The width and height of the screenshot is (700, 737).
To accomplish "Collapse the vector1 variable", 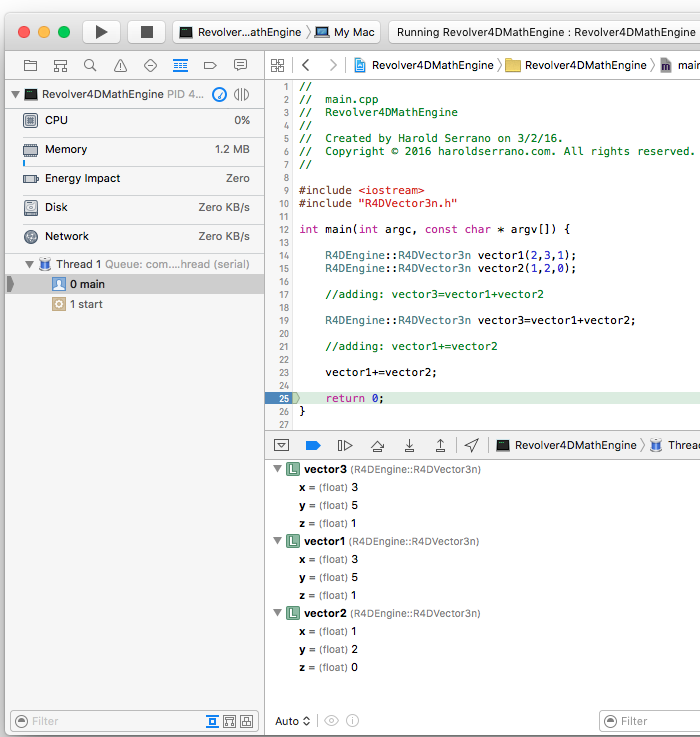I will [x=278, y=541].
